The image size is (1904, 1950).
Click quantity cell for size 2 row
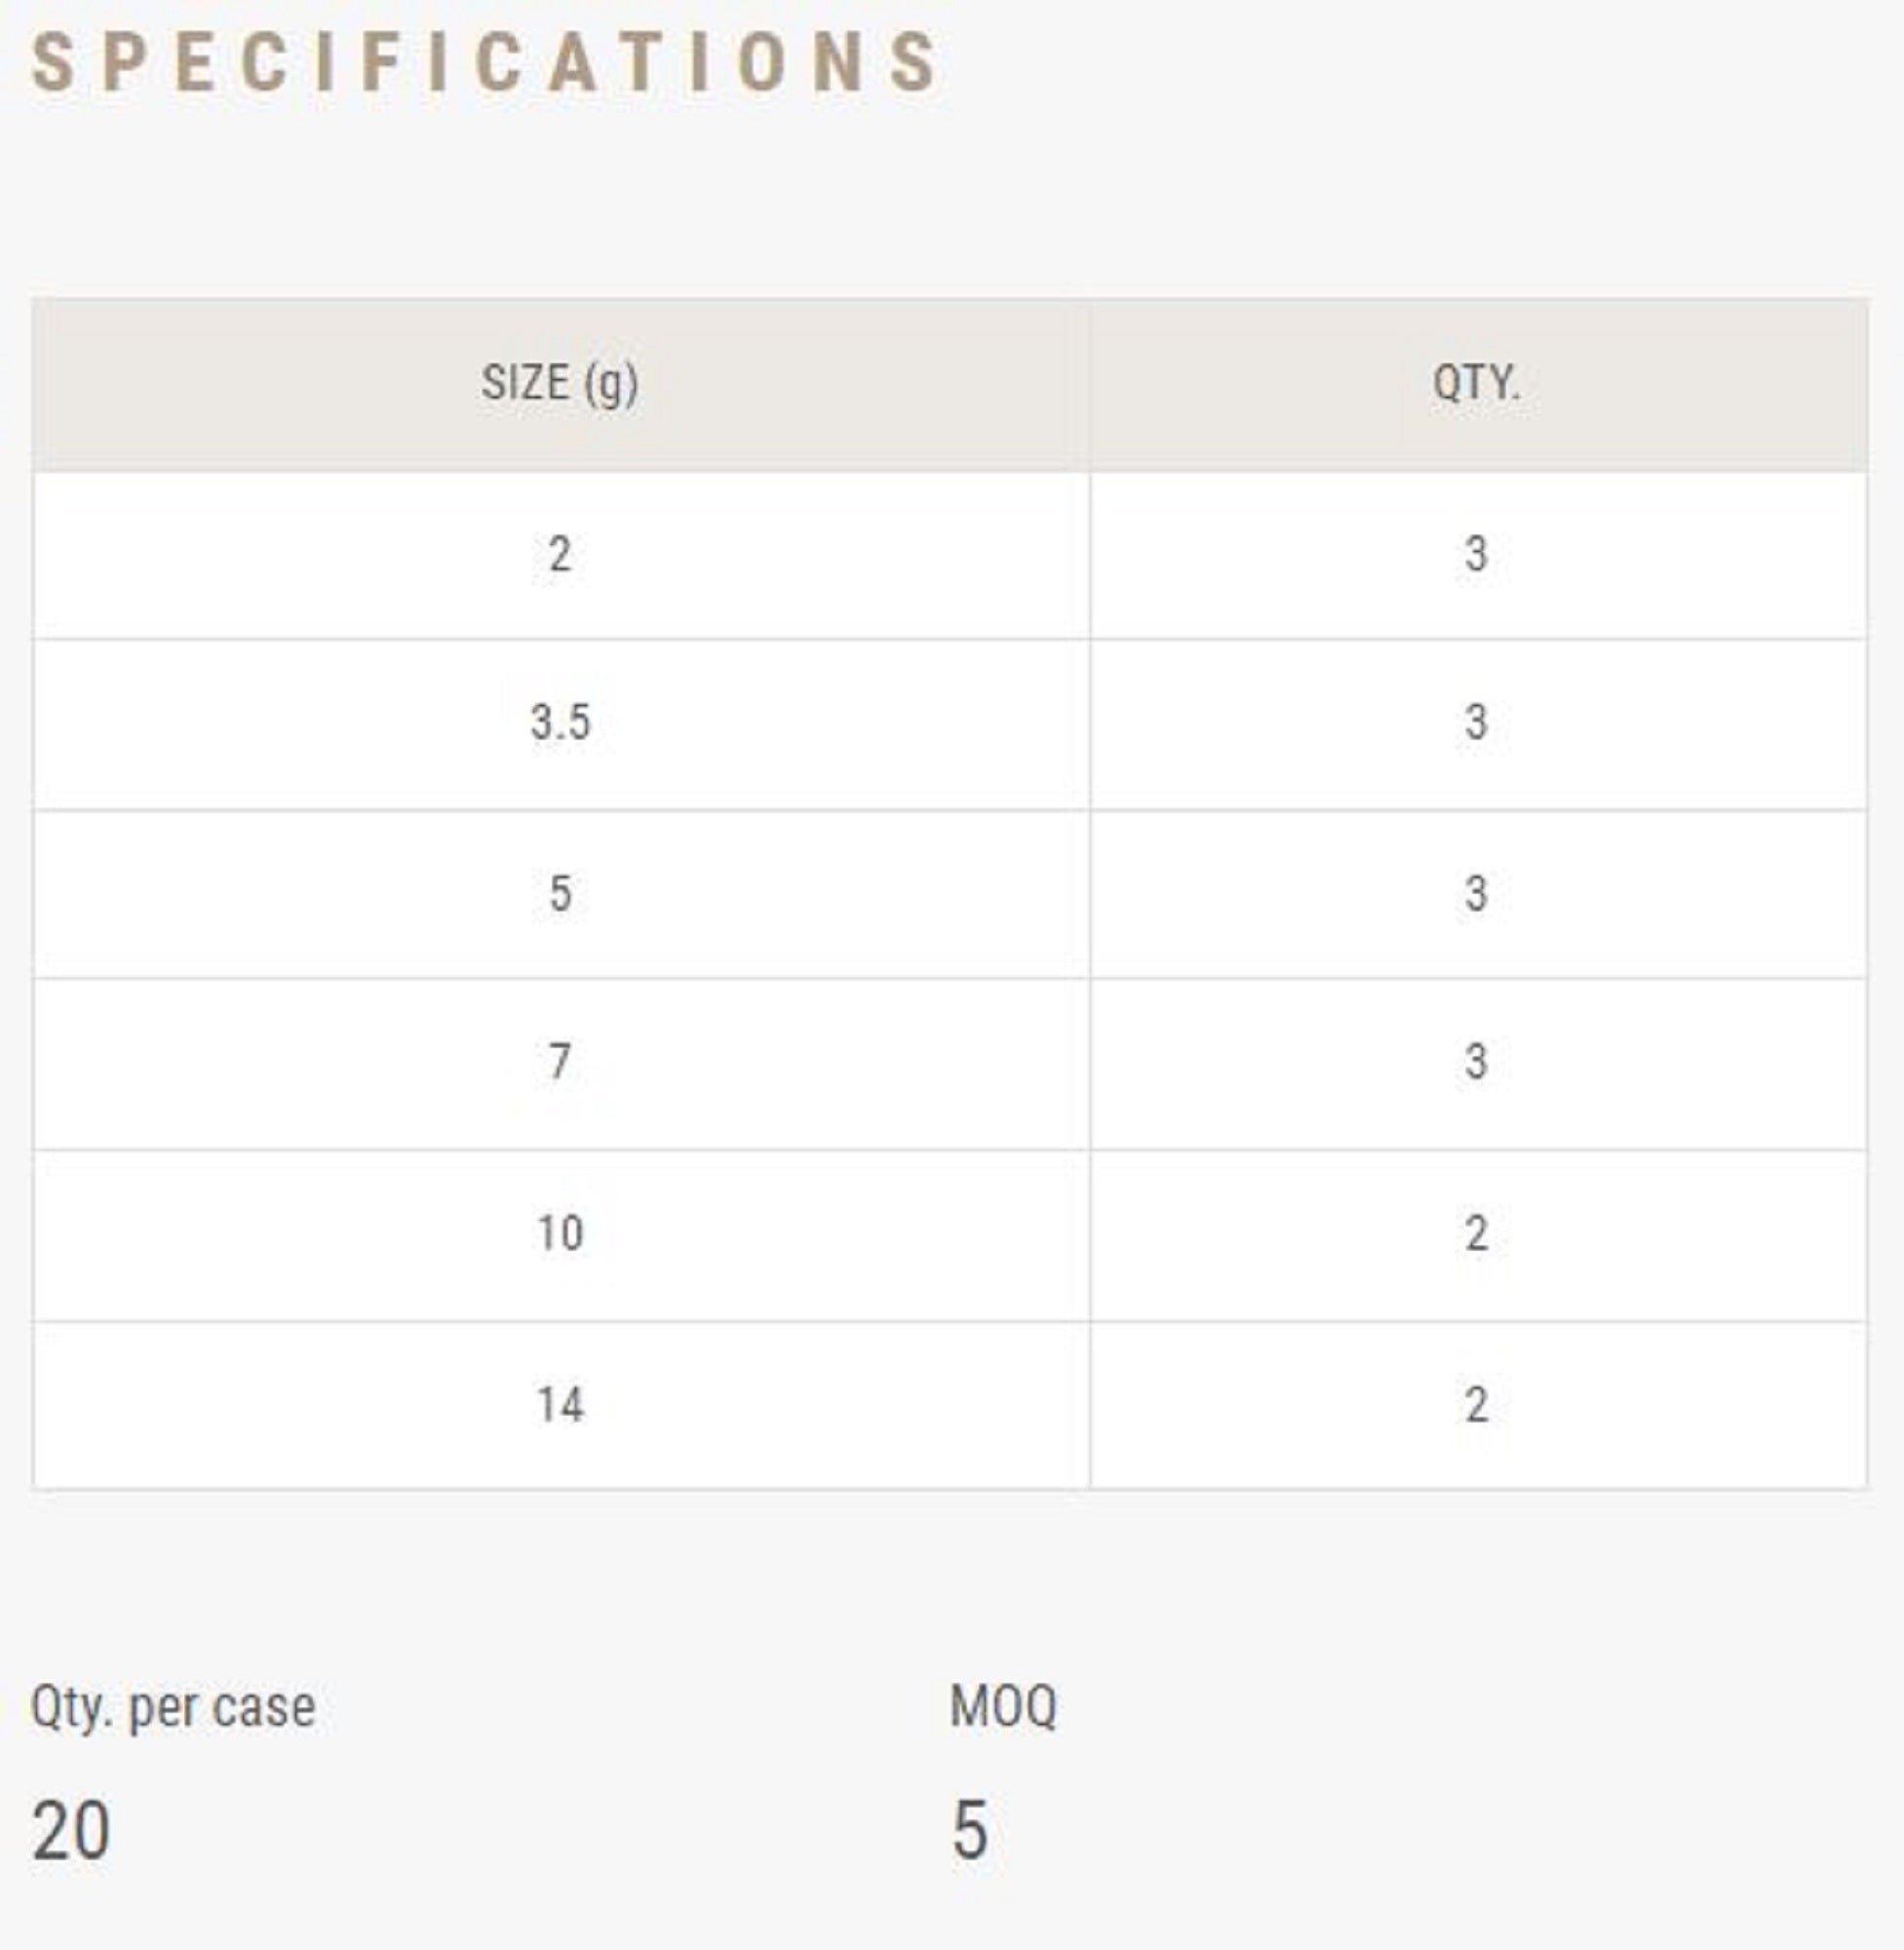(x=1476, y=555)
